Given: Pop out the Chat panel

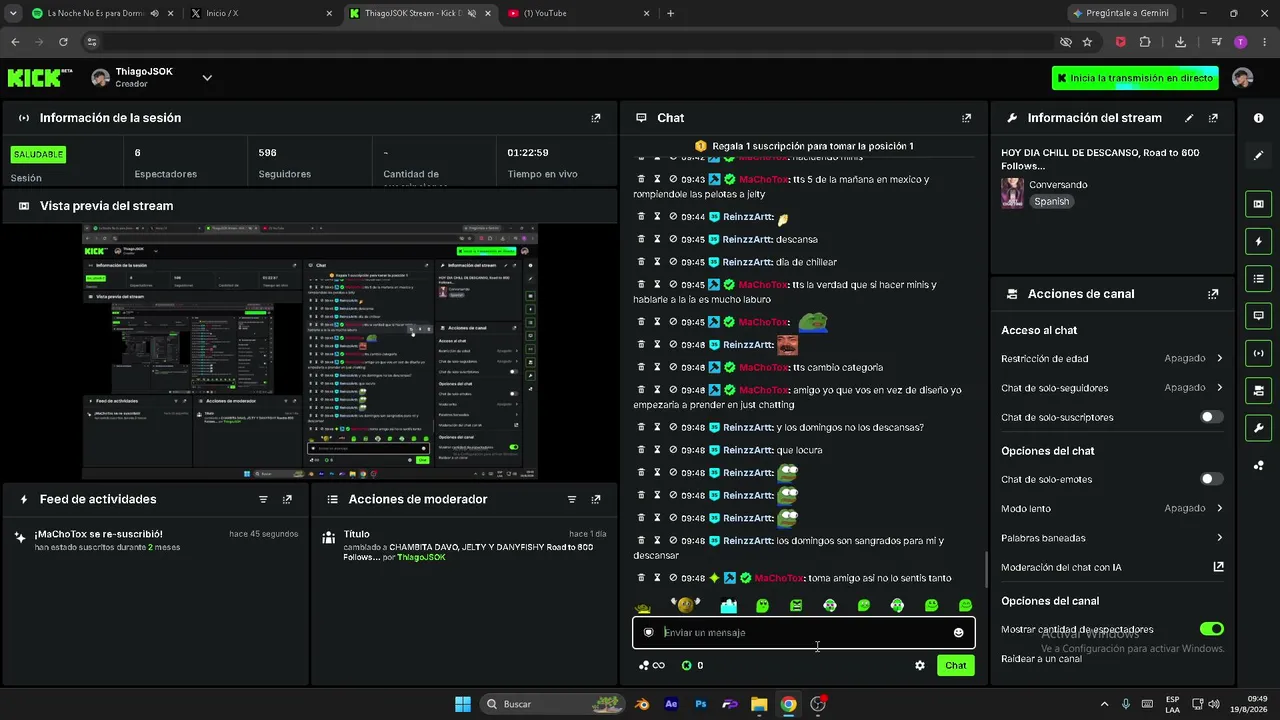Looking at the screenshot, I should coord(966,118).
